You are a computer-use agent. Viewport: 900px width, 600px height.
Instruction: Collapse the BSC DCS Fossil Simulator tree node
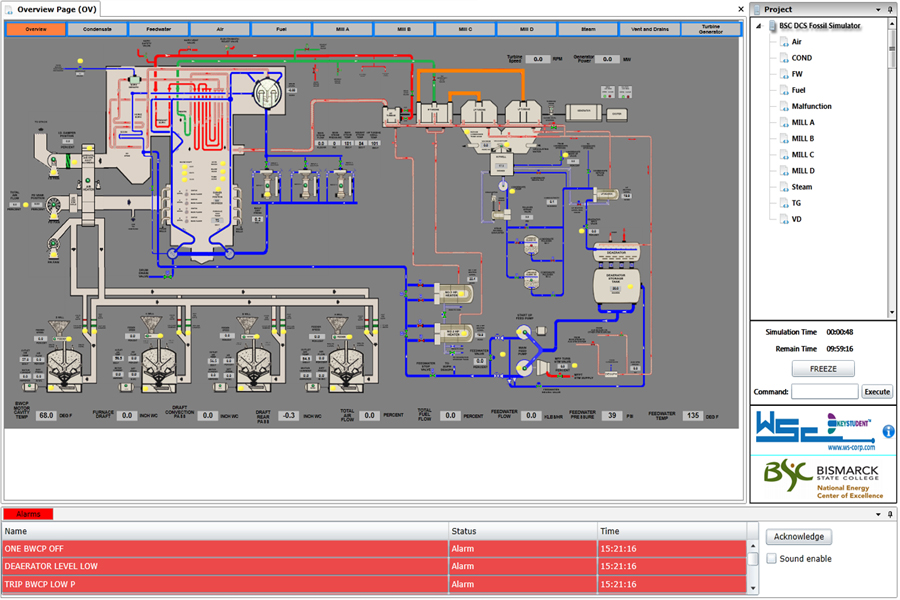click(759, 26)
